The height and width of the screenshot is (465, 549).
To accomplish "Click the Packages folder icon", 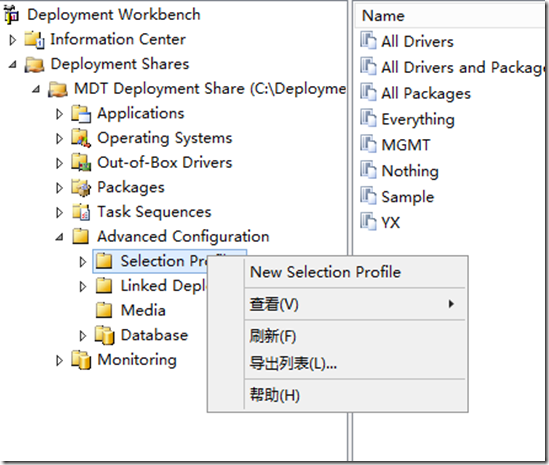I will (81, 188).
